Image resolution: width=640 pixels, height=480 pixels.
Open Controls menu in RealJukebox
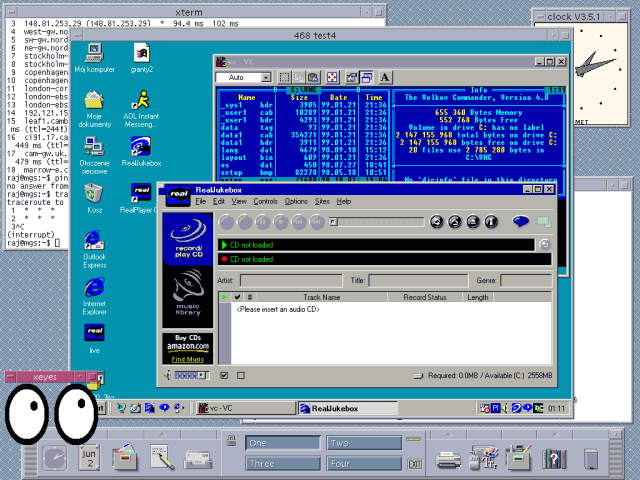point(265,201)
